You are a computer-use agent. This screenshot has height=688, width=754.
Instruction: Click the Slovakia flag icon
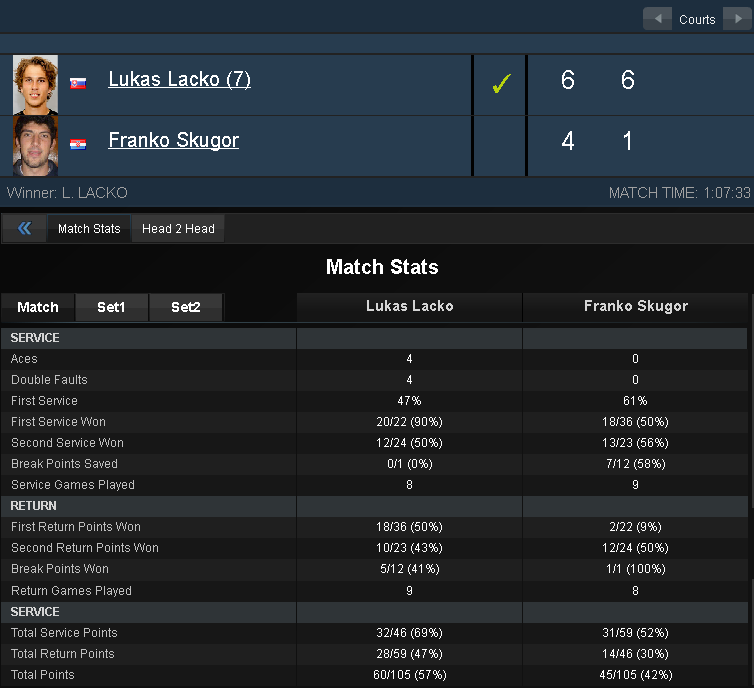78,83
